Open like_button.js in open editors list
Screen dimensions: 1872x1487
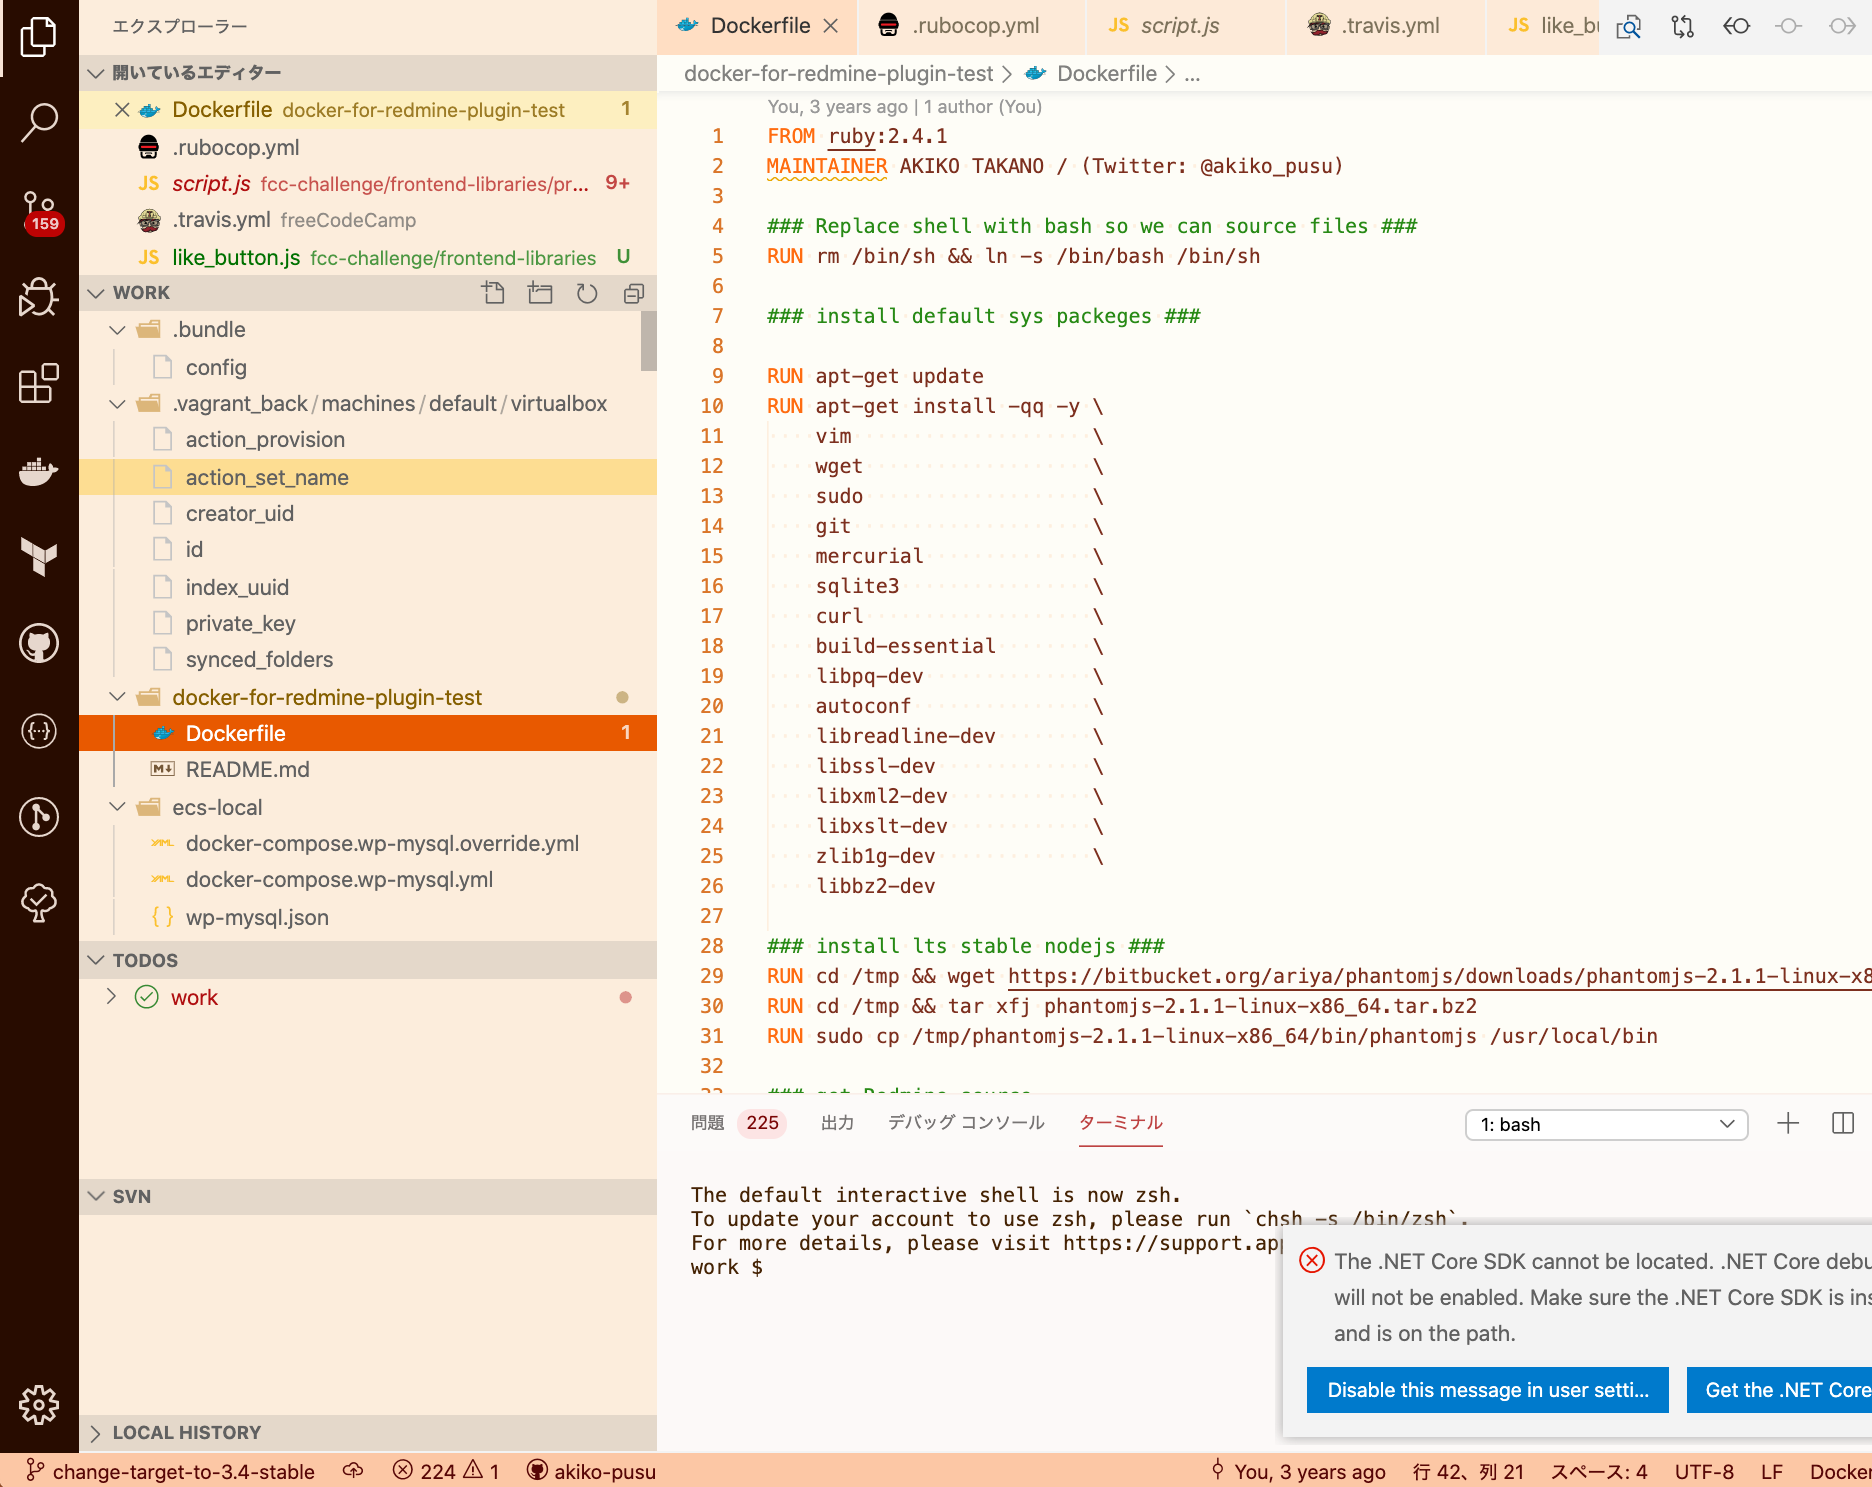click(367, 257)
